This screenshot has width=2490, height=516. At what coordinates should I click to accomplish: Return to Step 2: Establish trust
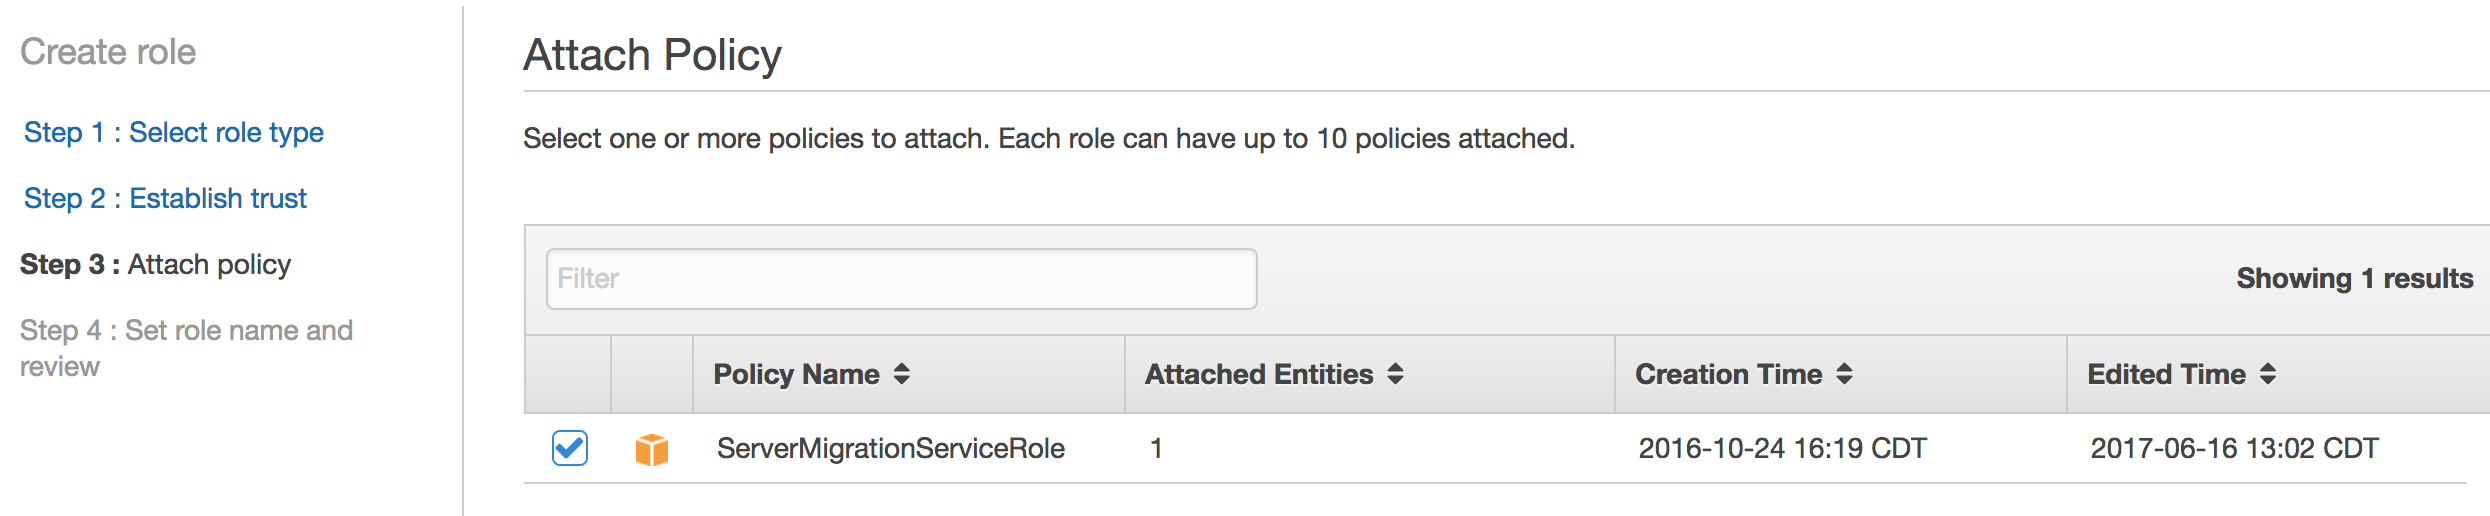165,198
